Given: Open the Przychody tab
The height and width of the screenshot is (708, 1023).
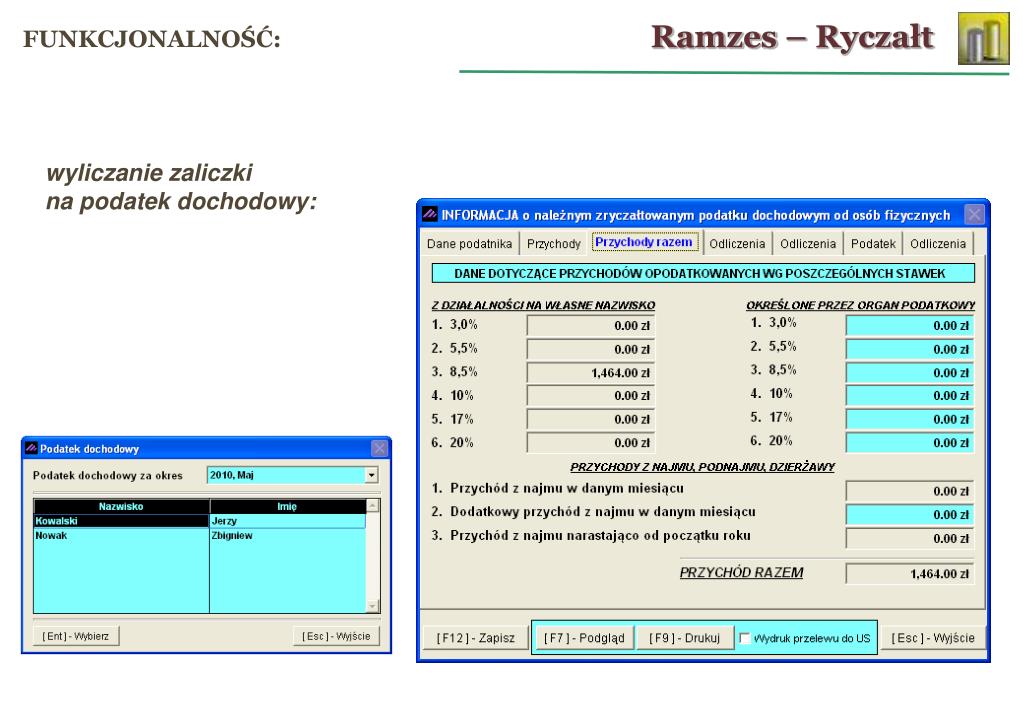Looking at the screenshot, I should 553,243.
